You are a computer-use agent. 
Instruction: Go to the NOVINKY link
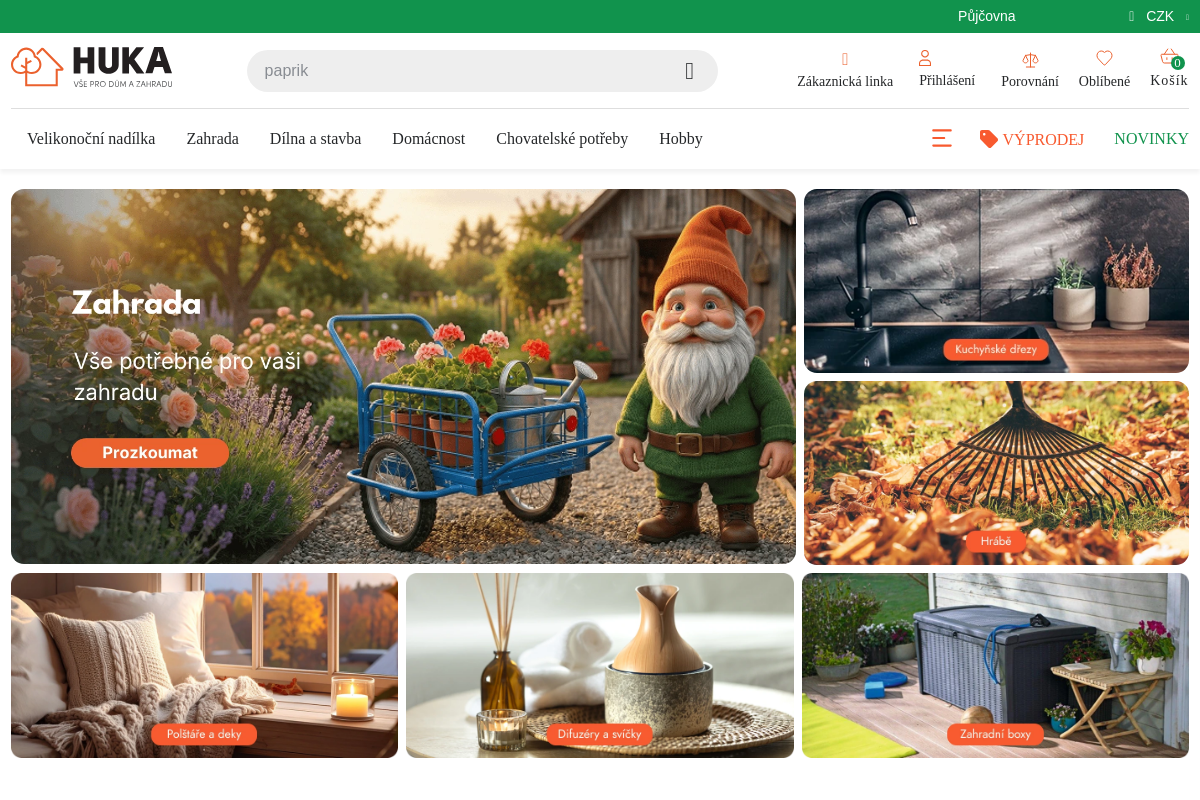pyautogui.click(x=1151, y=139)
